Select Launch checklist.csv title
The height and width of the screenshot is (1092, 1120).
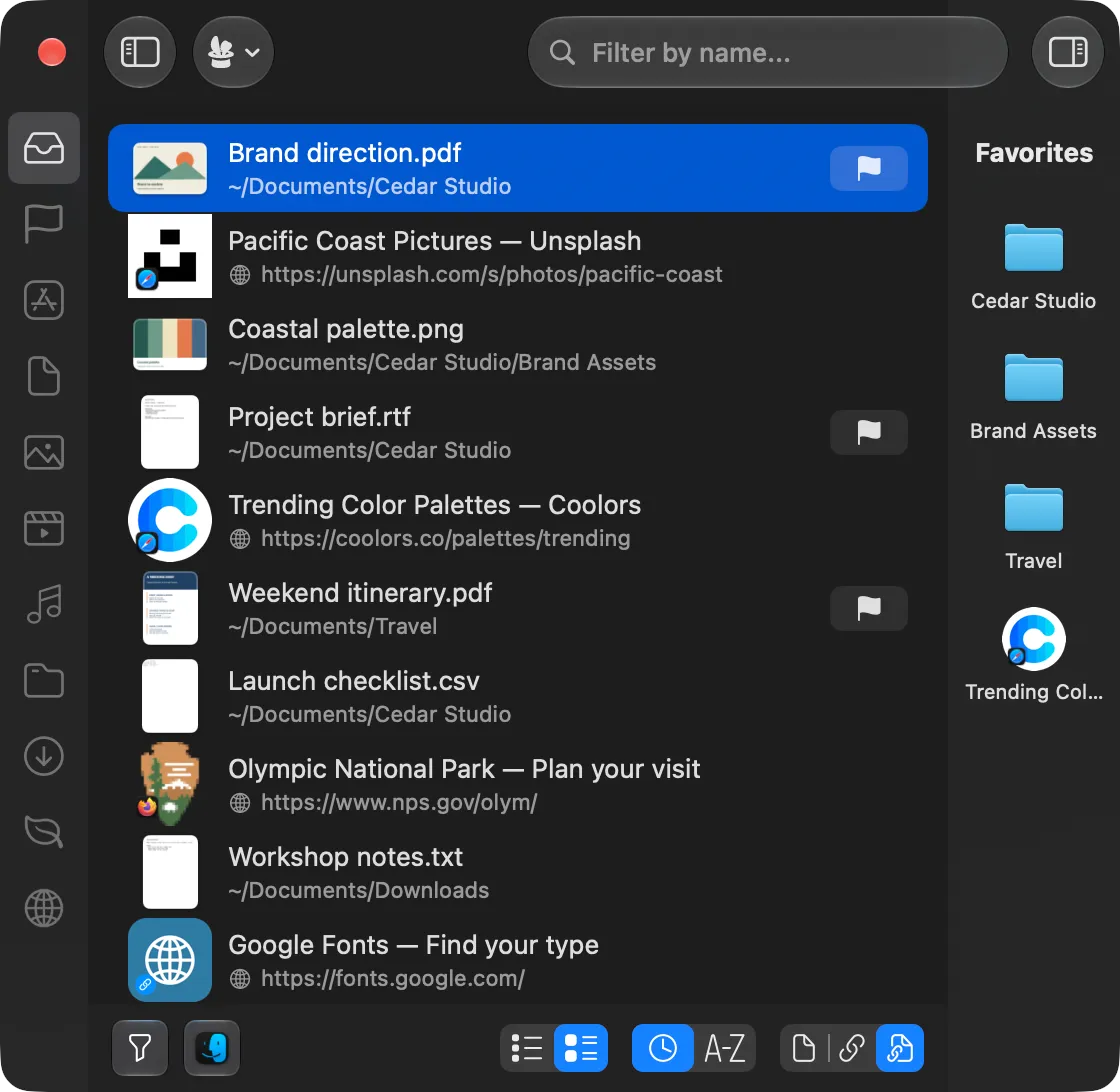354,681
